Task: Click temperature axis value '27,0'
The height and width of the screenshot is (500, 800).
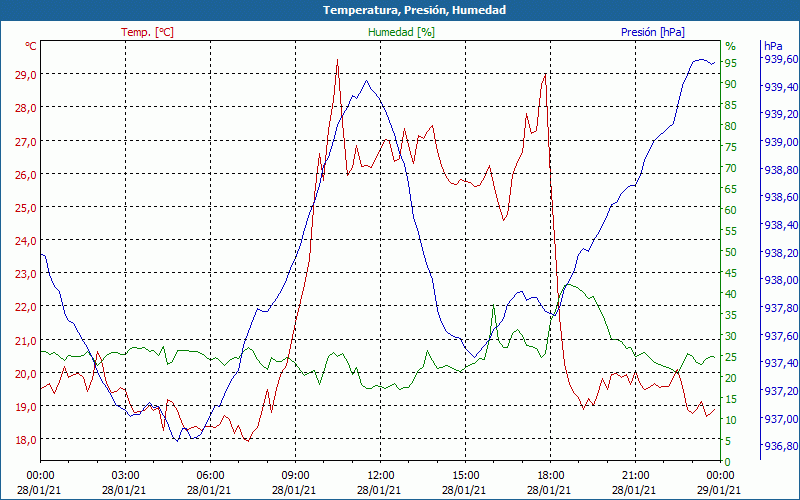Action: click(26, 141)
